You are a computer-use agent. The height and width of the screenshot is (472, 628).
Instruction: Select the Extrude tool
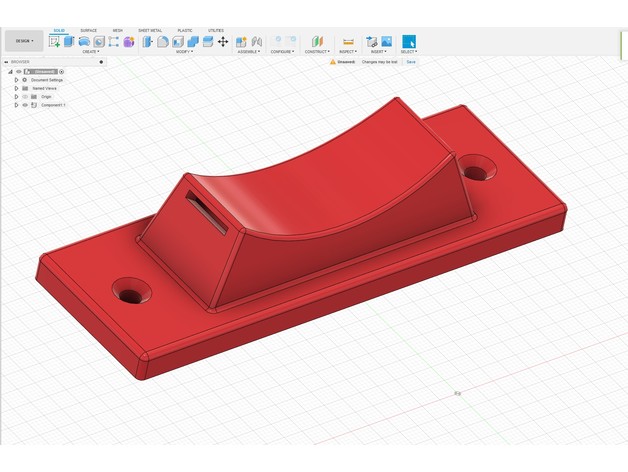[x=69, y=41]
